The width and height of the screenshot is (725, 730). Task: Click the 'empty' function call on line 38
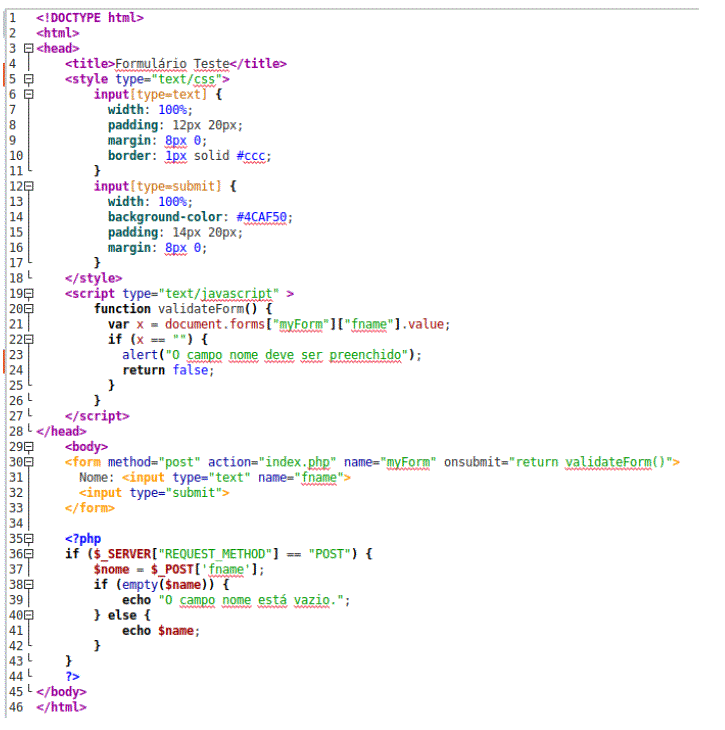tap(140, 584)
